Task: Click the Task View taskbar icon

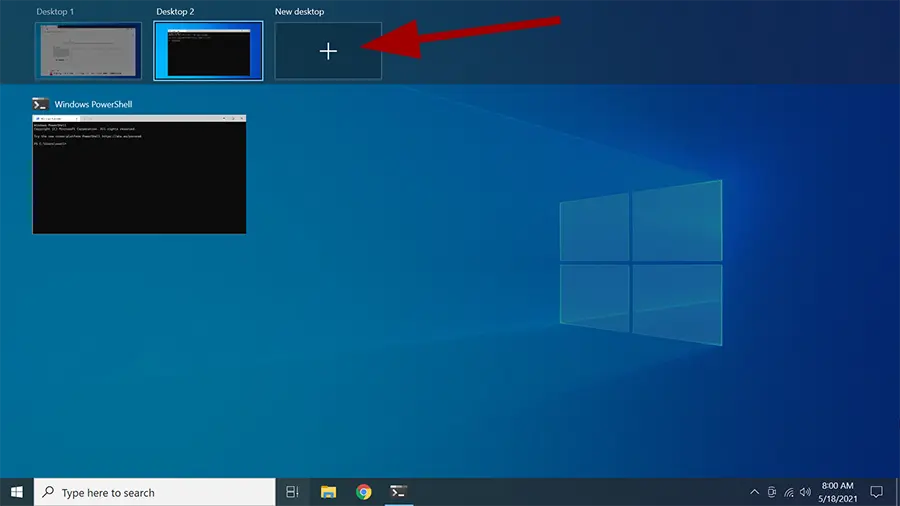Action: point(293,492)
